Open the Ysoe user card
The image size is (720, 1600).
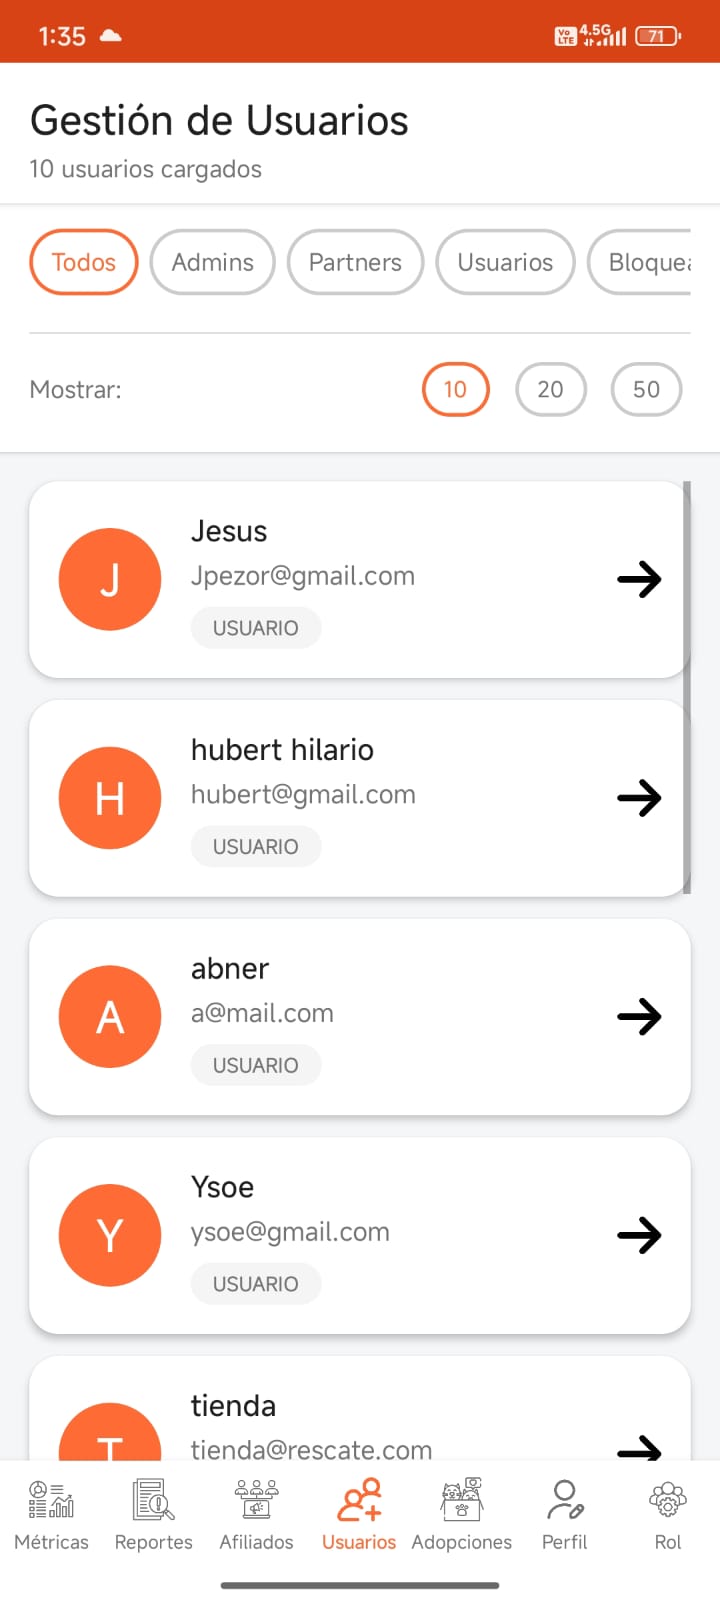360,1236
